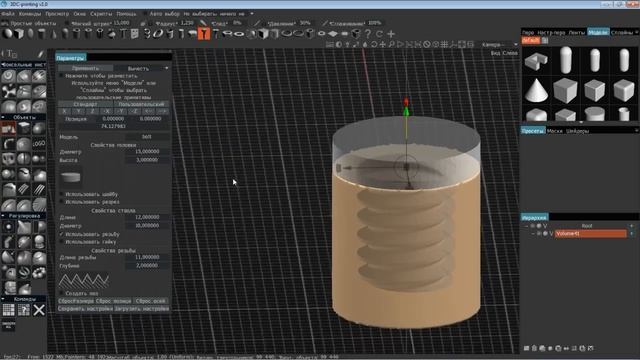
Task: Click the first icon in bottom-right hierarchy toolbar
Action: (x=527, y=348)
